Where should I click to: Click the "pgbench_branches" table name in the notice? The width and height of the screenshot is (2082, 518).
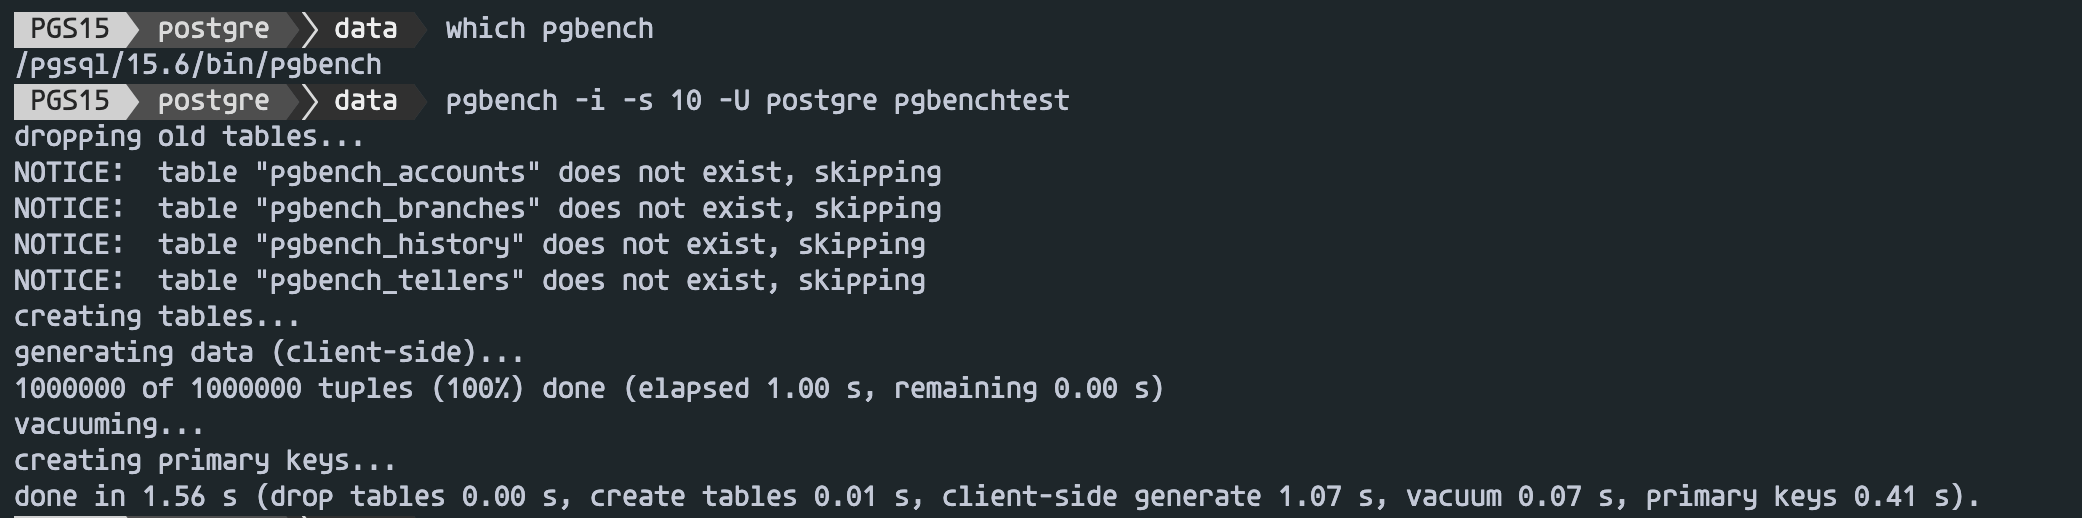tap(397, 209)
